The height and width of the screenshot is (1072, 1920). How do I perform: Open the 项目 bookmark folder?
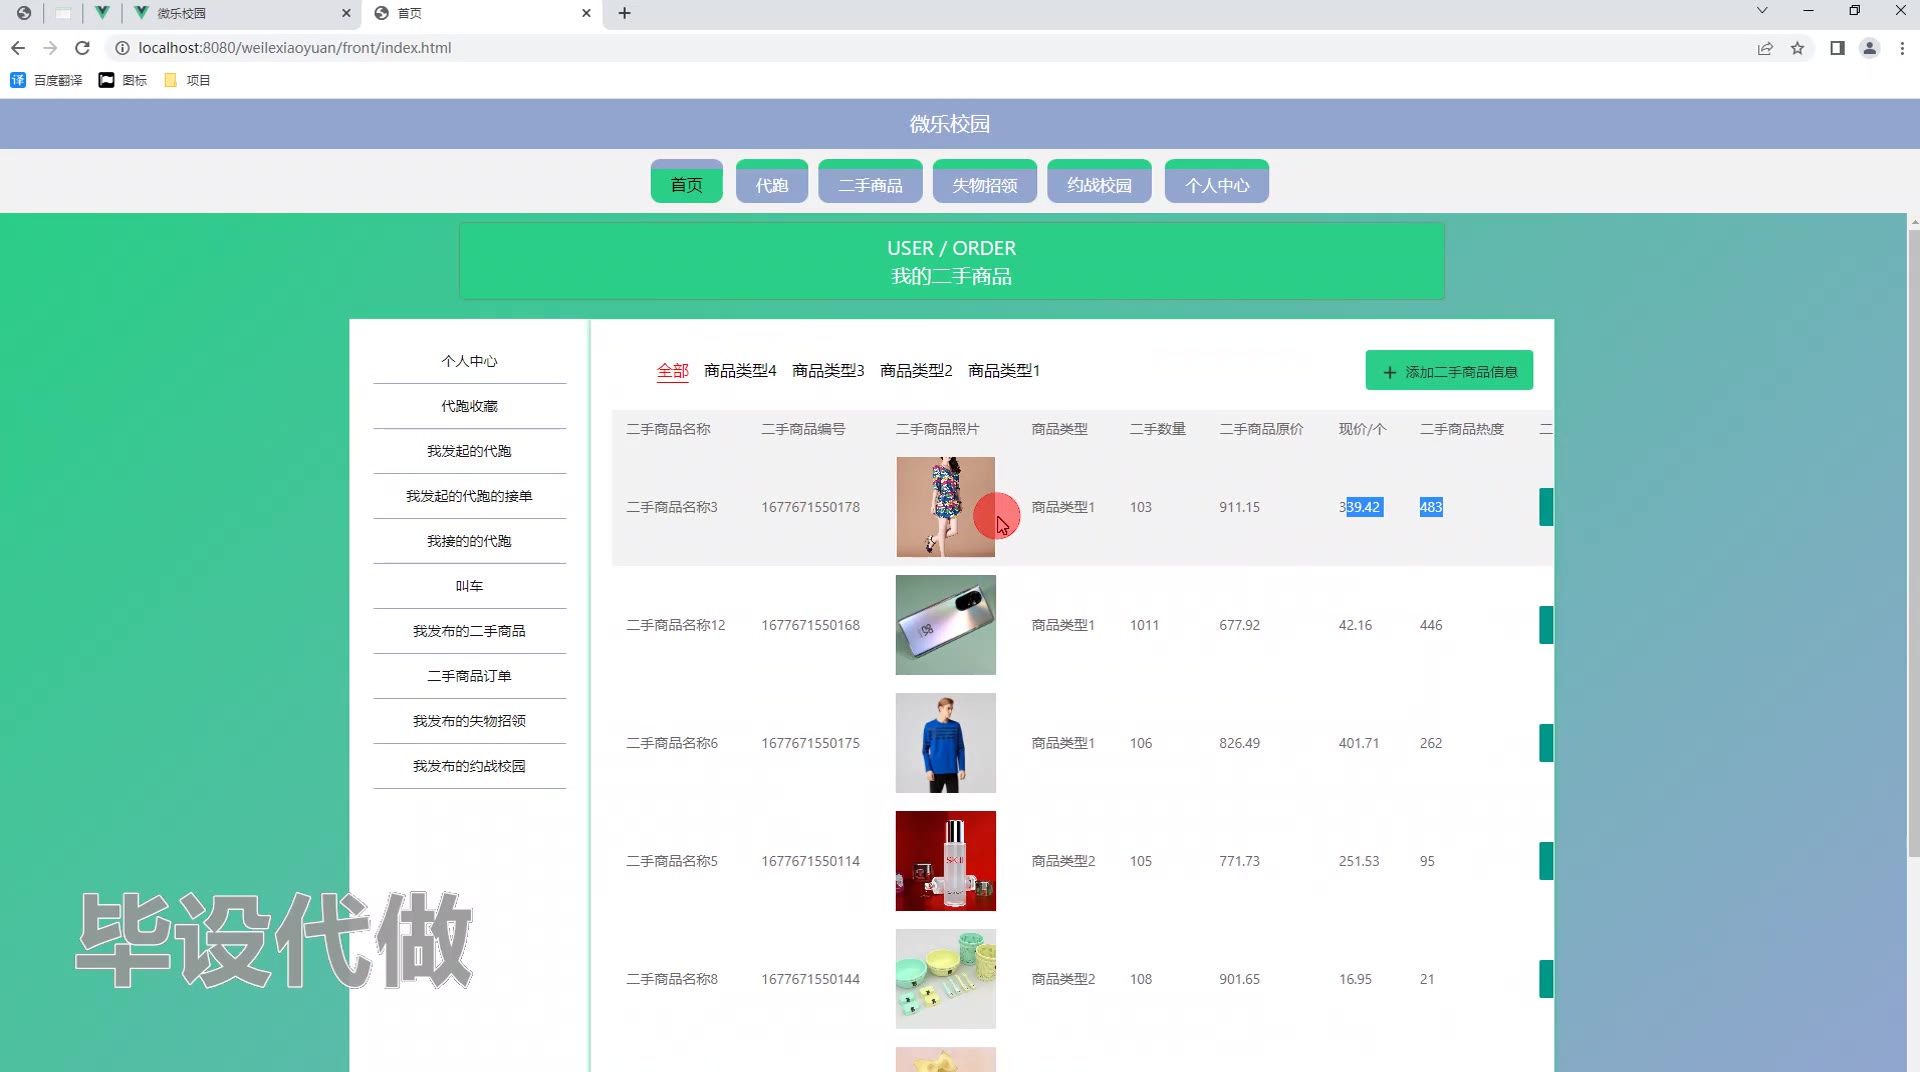pos(187,80)
